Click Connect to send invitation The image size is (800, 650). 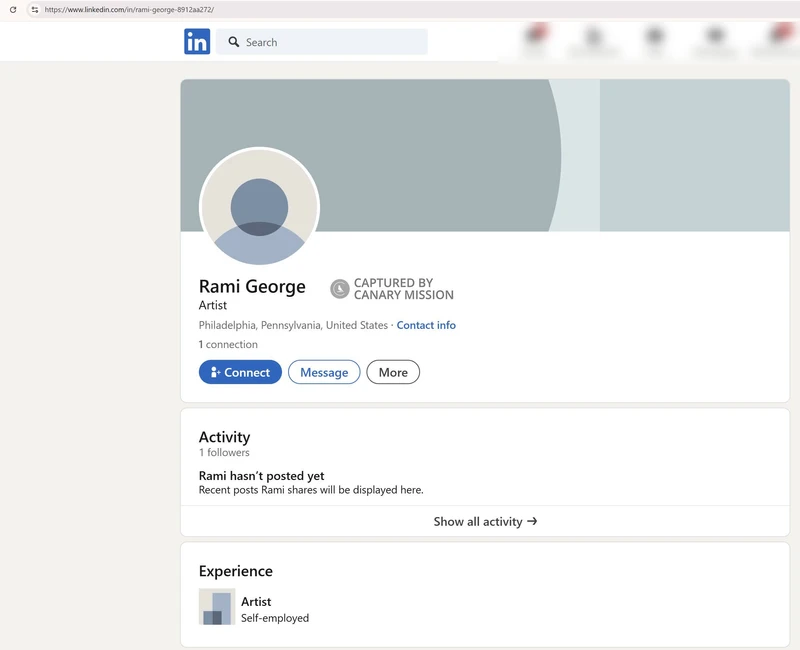[240, 372]
